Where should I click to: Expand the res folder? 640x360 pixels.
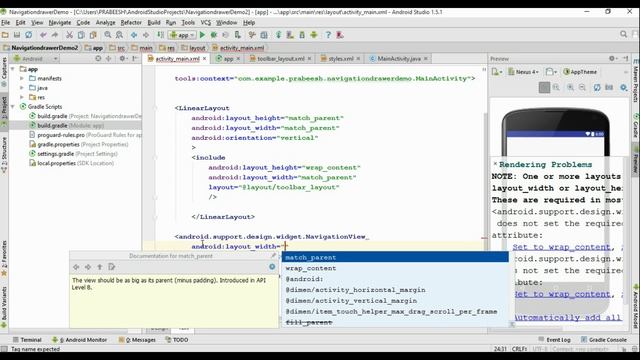click(x=22, y=97)
